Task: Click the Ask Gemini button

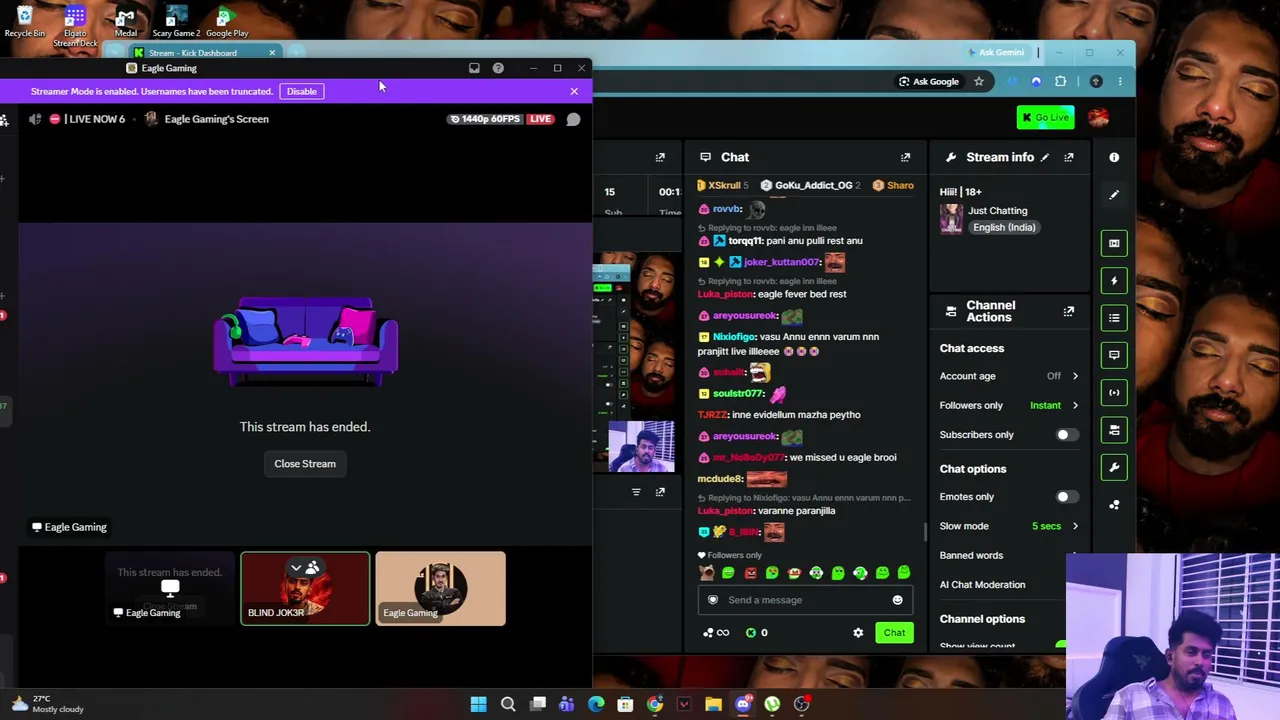Action: point(995,53)
